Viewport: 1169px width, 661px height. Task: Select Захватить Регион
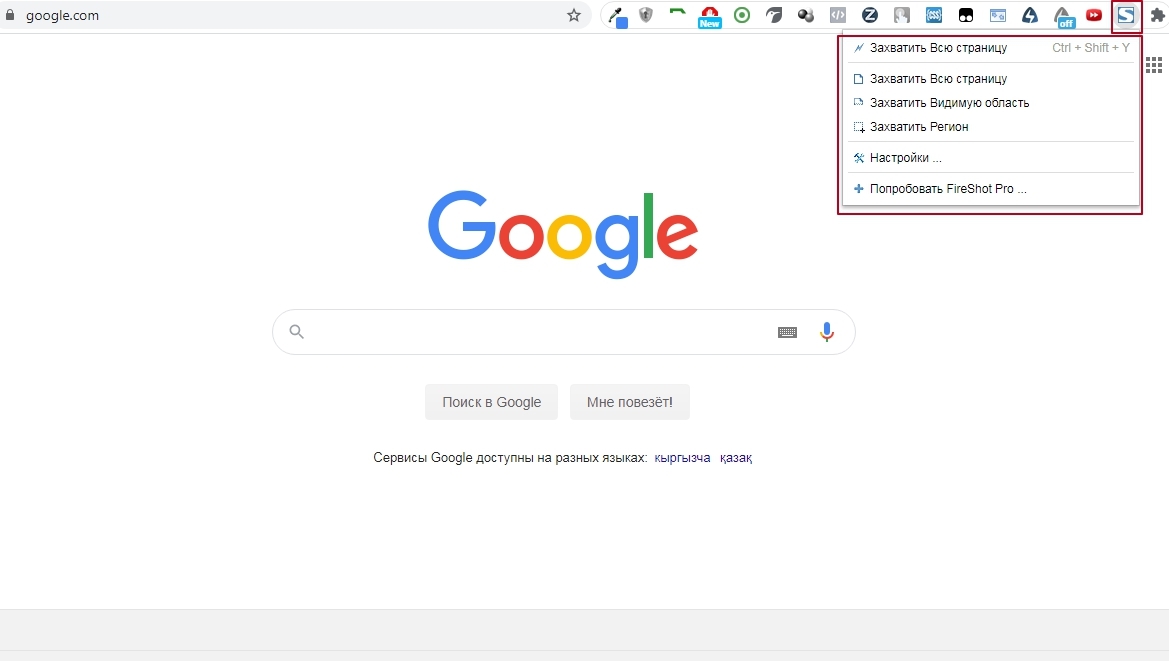click(990, 127)
